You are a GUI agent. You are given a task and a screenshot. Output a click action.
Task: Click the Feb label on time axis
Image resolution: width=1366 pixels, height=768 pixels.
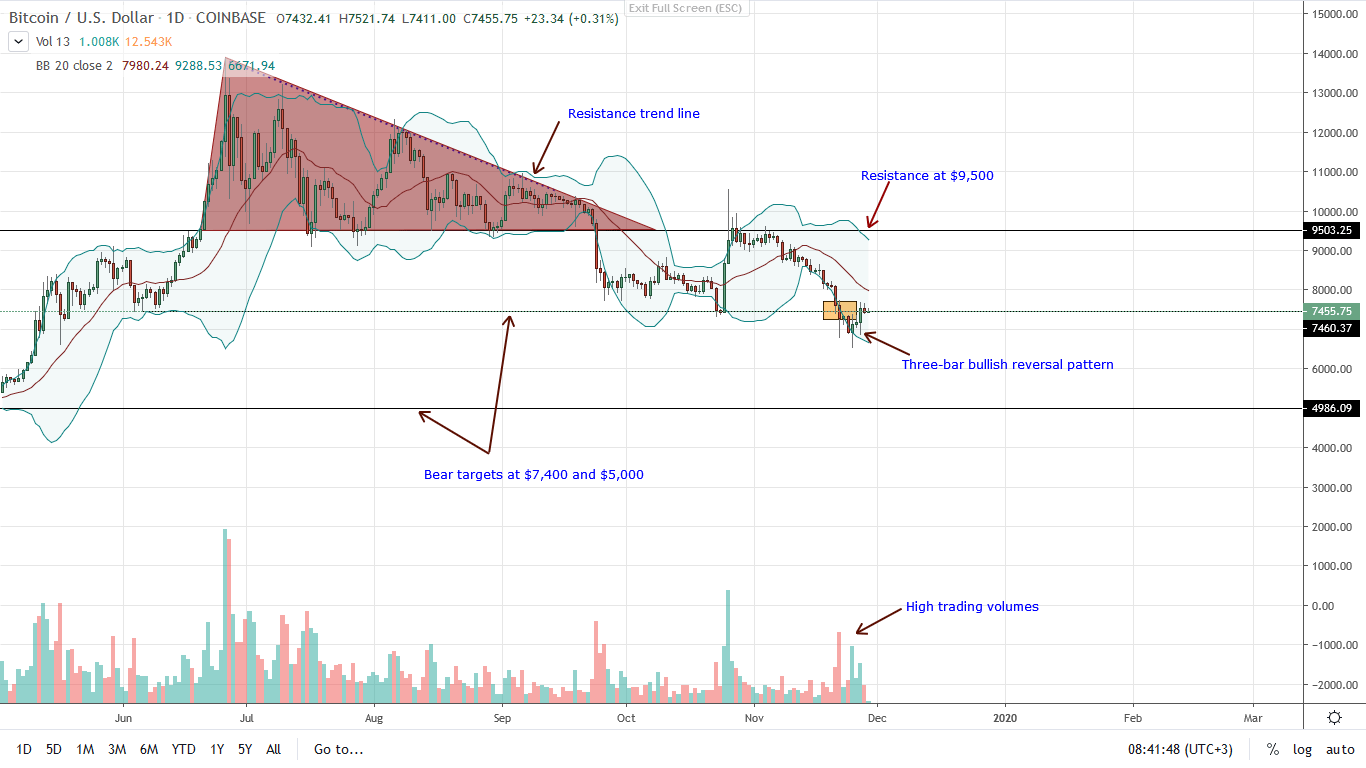tap(1131, 717)
